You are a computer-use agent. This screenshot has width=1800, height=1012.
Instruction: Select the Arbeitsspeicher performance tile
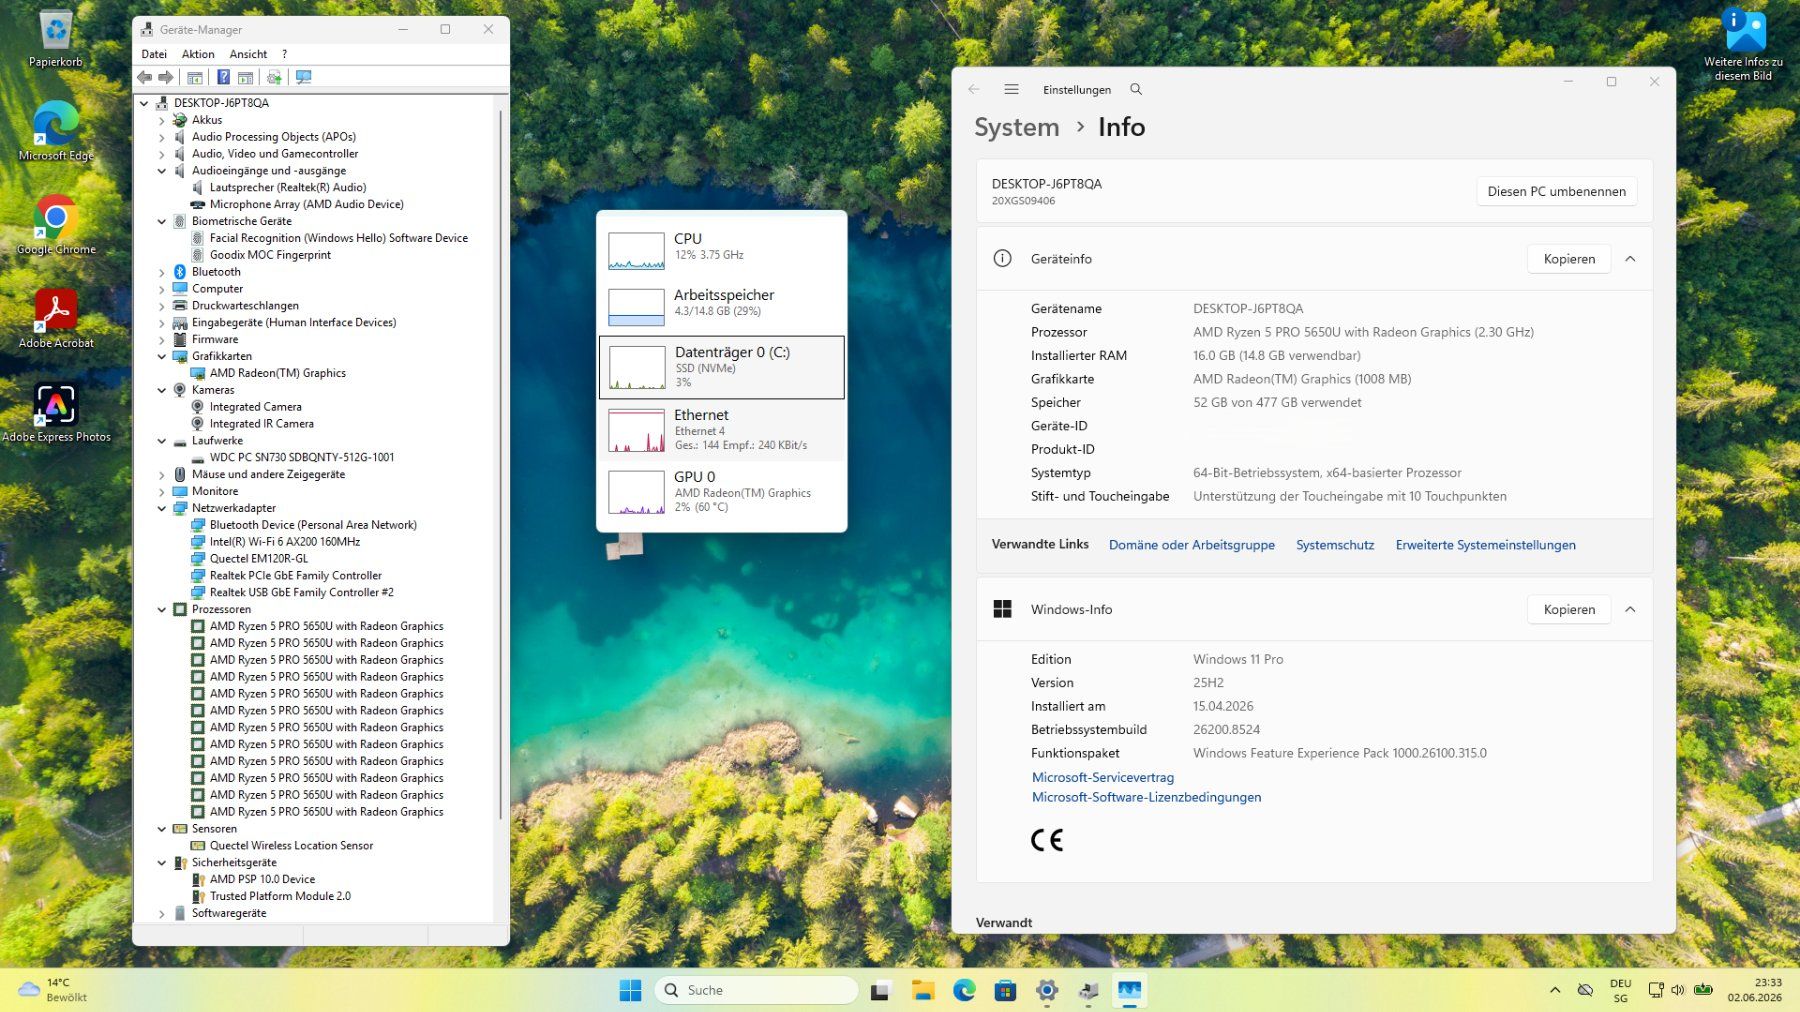click(721, 305)
